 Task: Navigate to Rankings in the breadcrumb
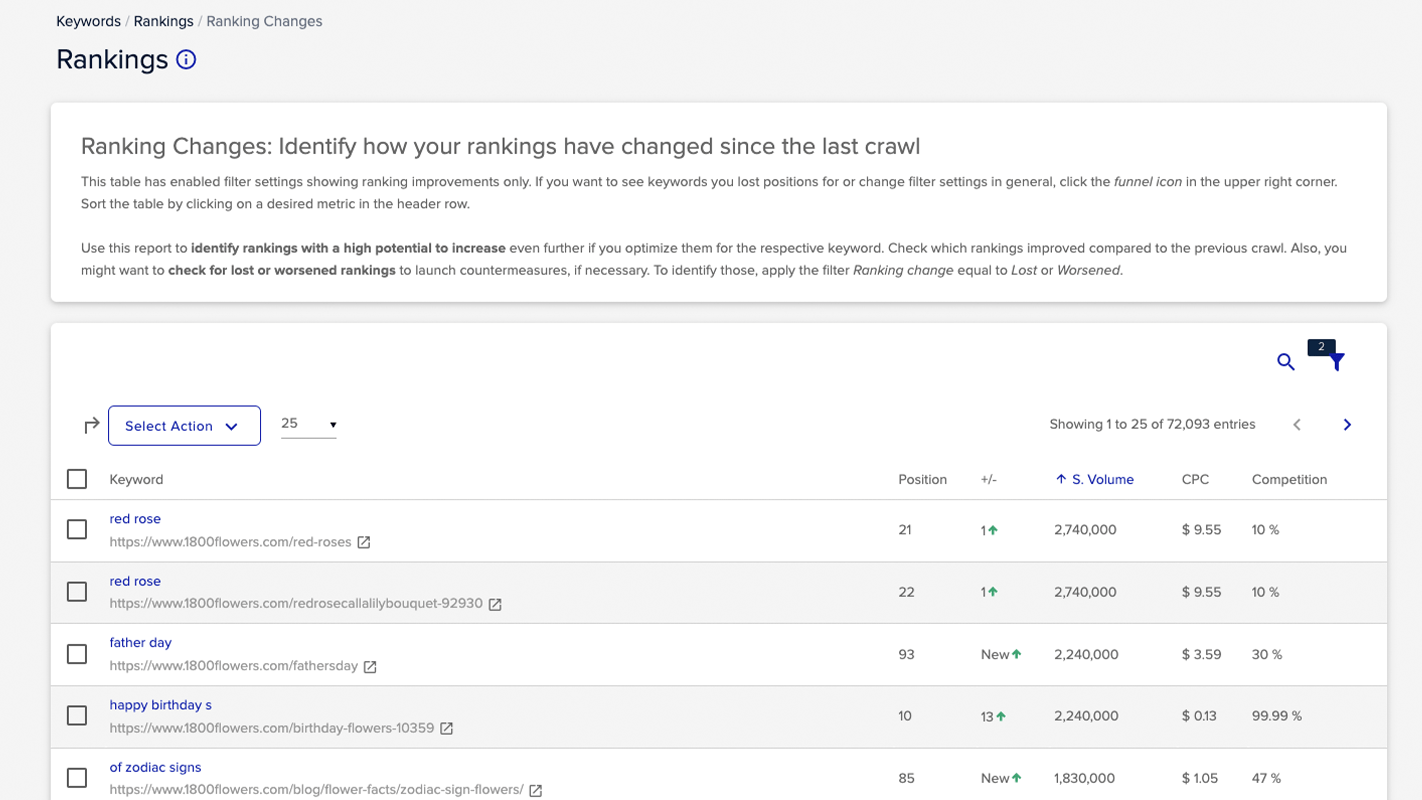(x=163, y=20)
